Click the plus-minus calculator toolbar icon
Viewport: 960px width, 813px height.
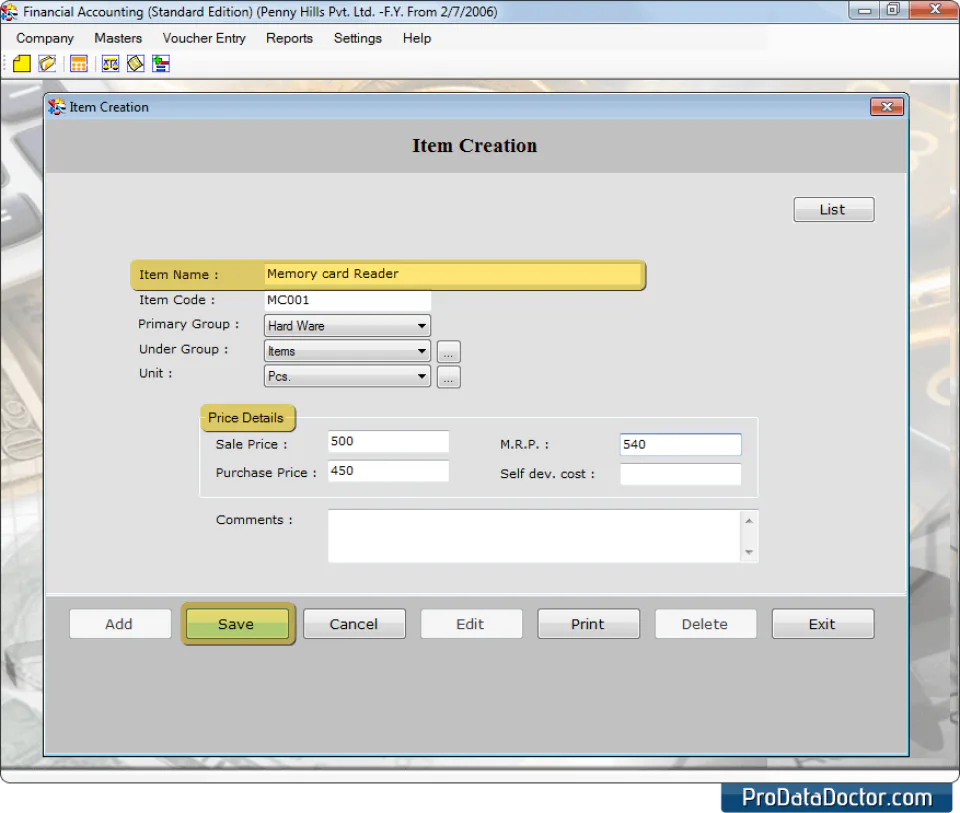pos(161,64)
